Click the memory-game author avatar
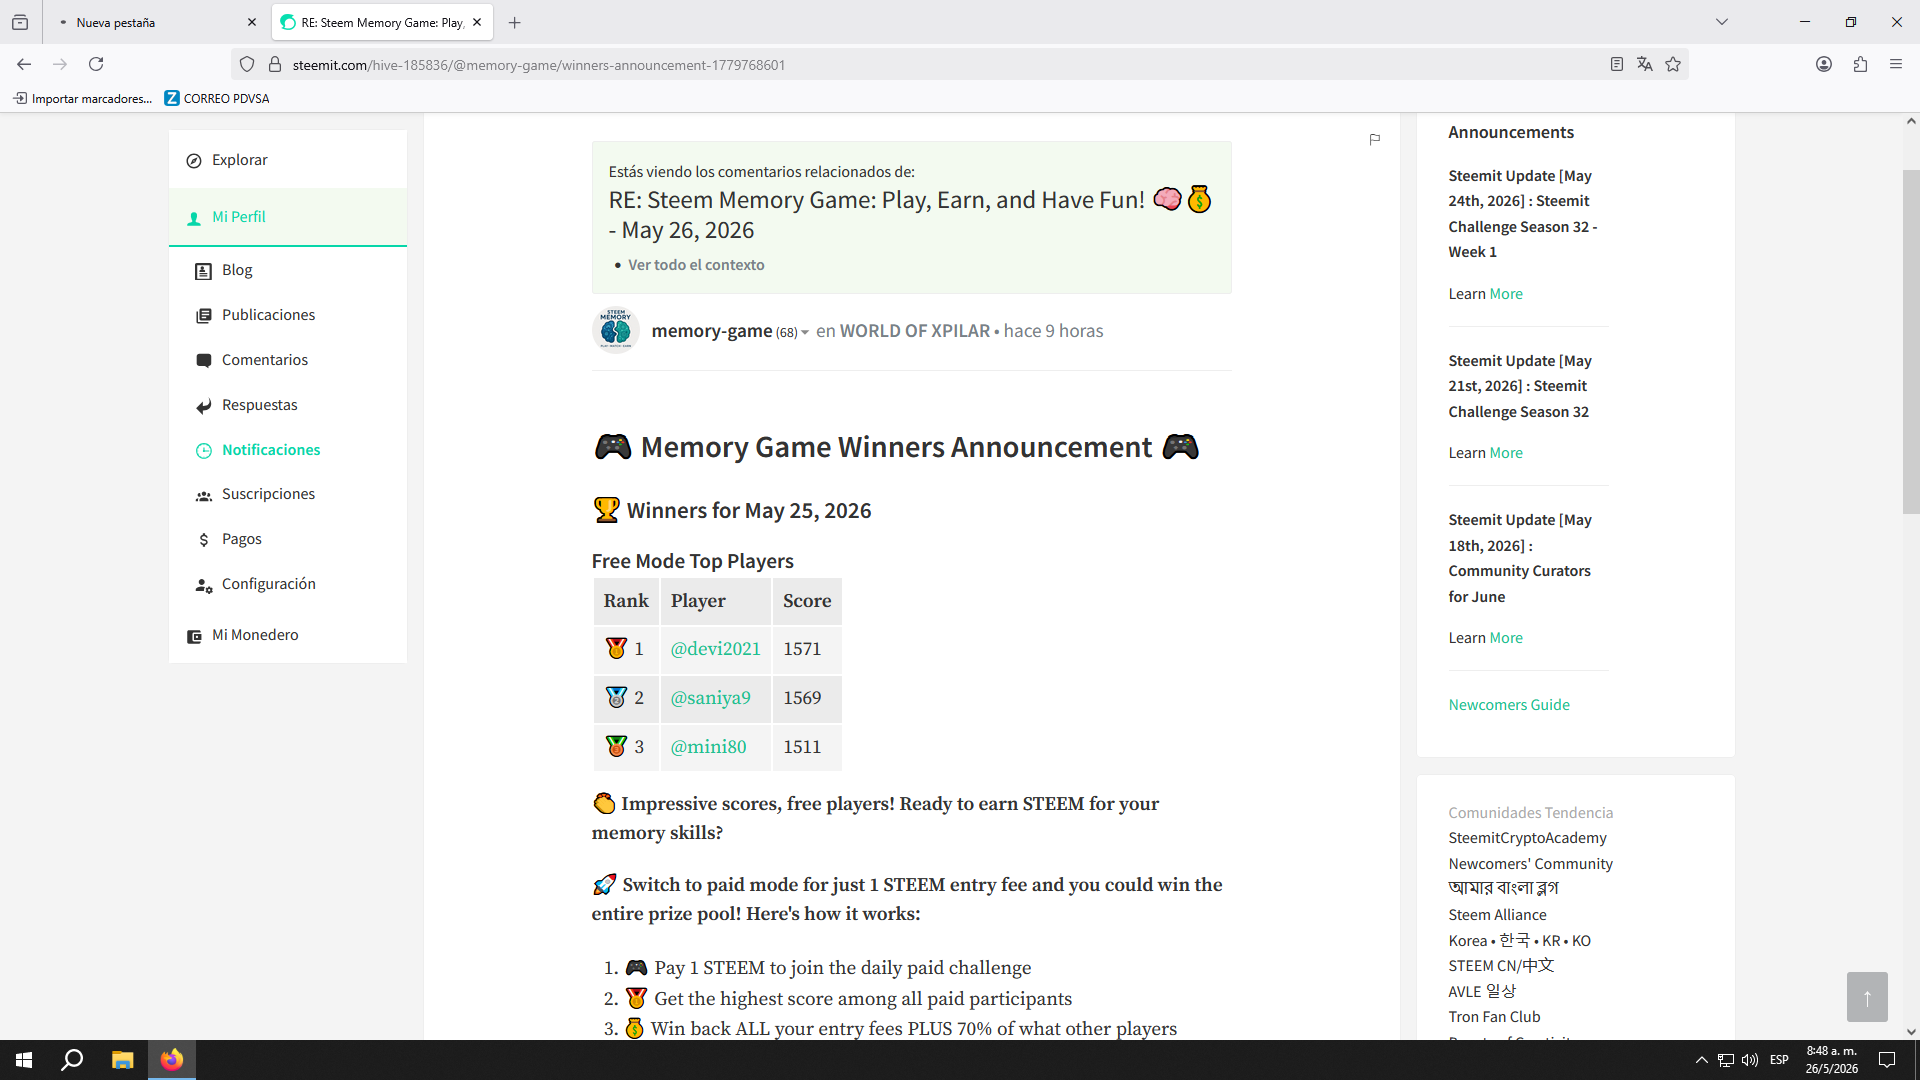 click(x=616, y=330)
